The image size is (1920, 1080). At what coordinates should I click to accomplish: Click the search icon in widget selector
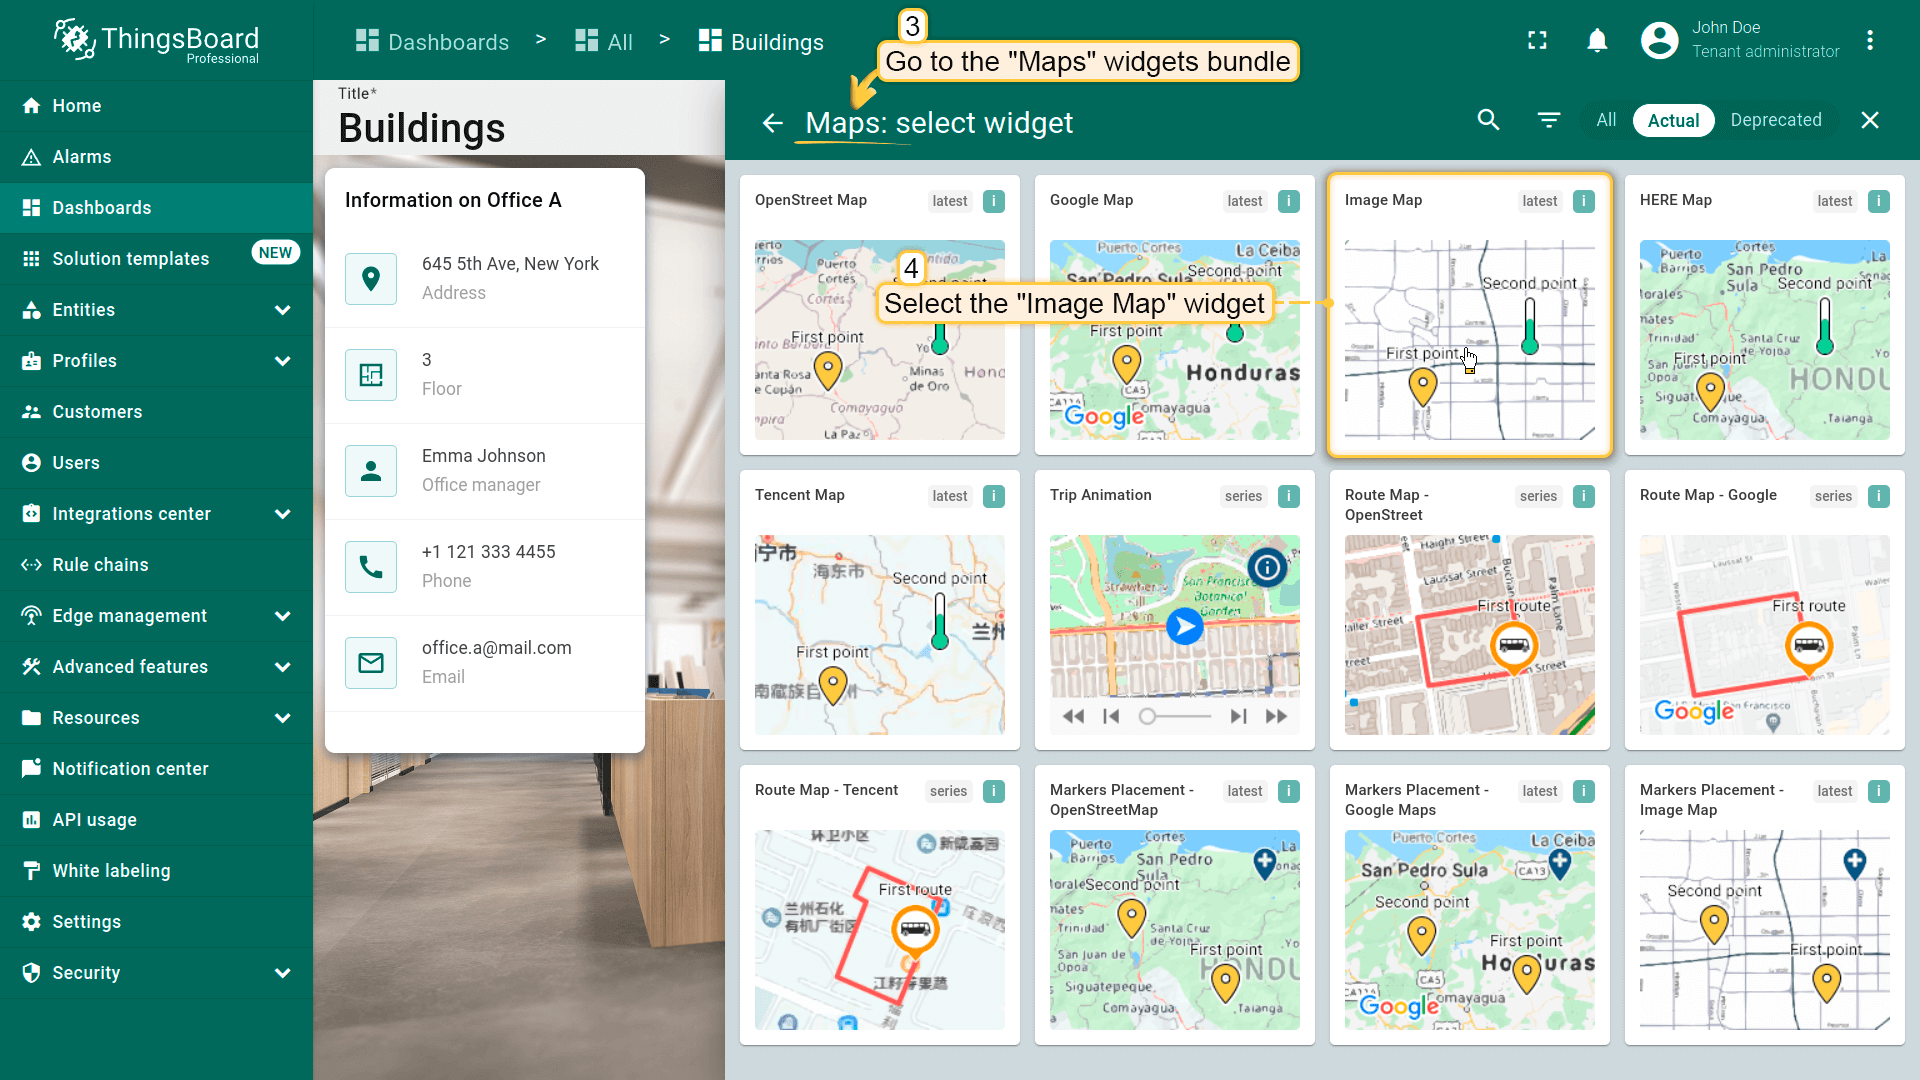click(1488, 120)
